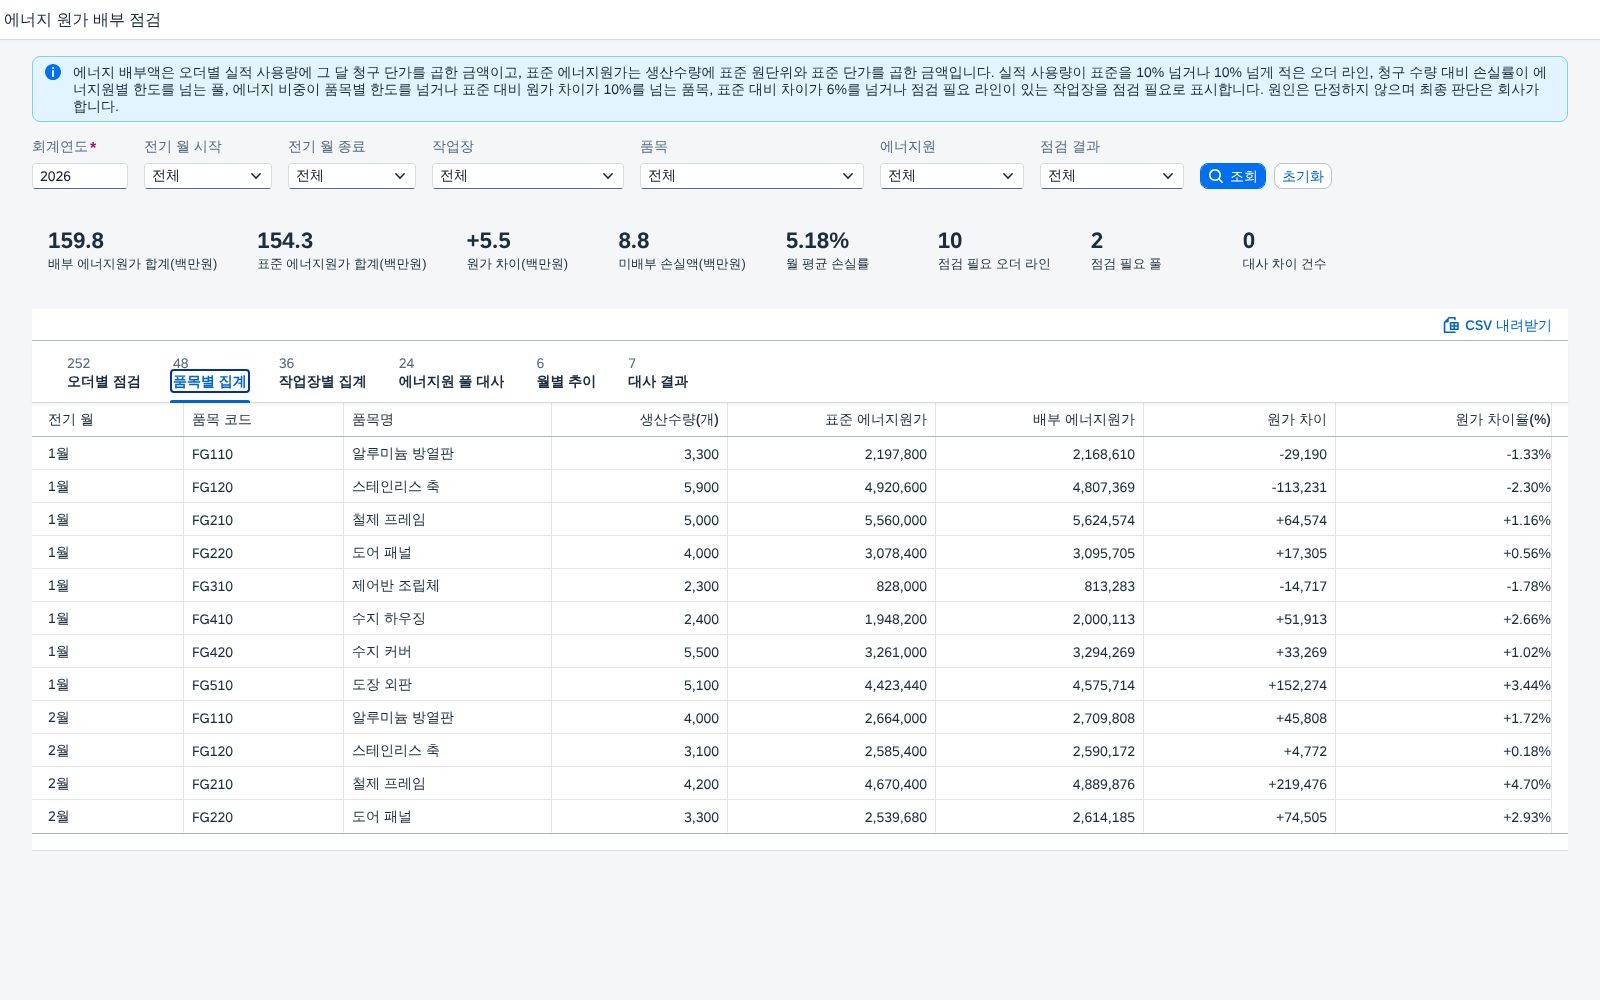Sort by 생산수량(개) column header

pyautogui.click(x=639, y=420)
